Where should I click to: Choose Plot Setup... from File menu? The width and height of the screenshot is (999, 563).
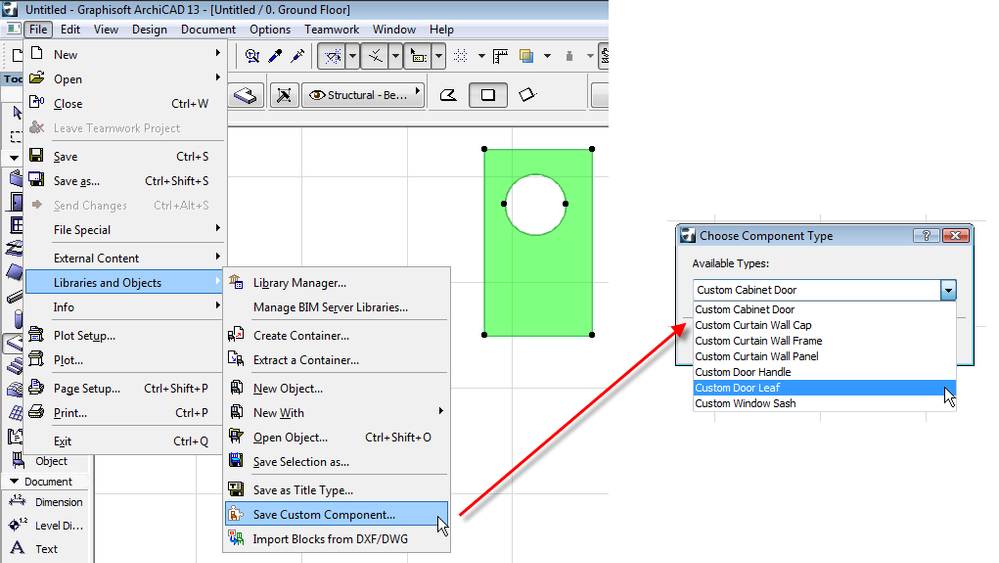click(x=126, y=336)
